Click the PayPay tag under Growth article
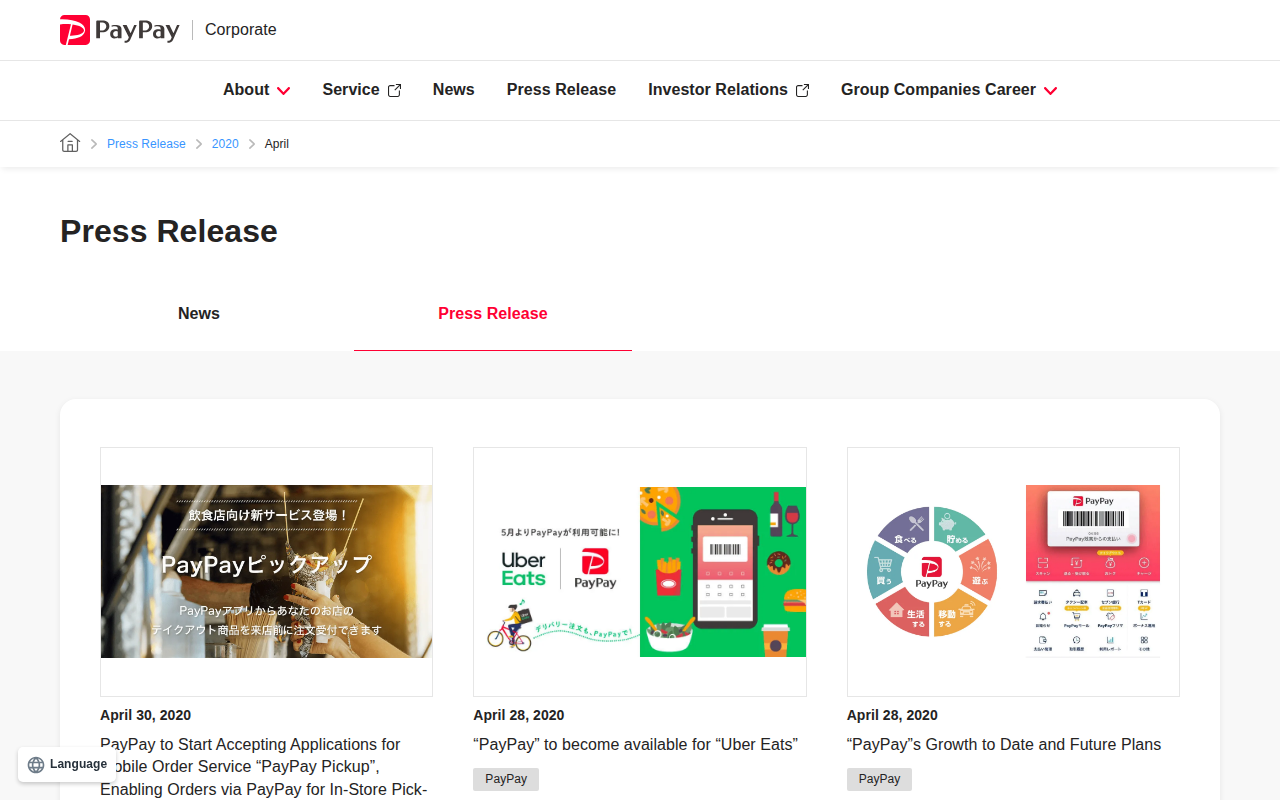This screenshot has width=1280, height=800. (x=879, y=779)
